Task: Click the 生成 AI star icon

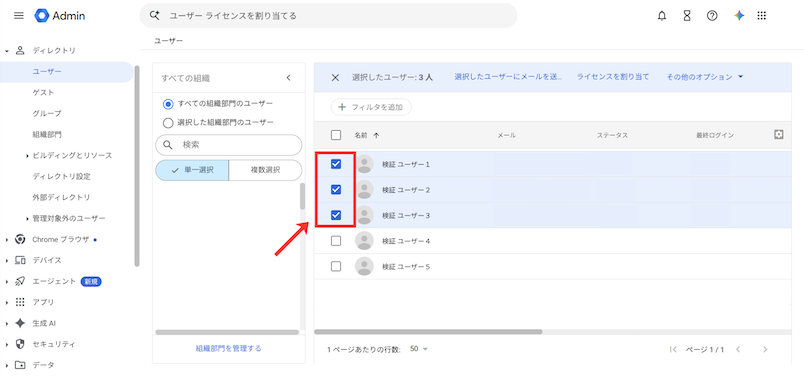Action: click(20, 323)
